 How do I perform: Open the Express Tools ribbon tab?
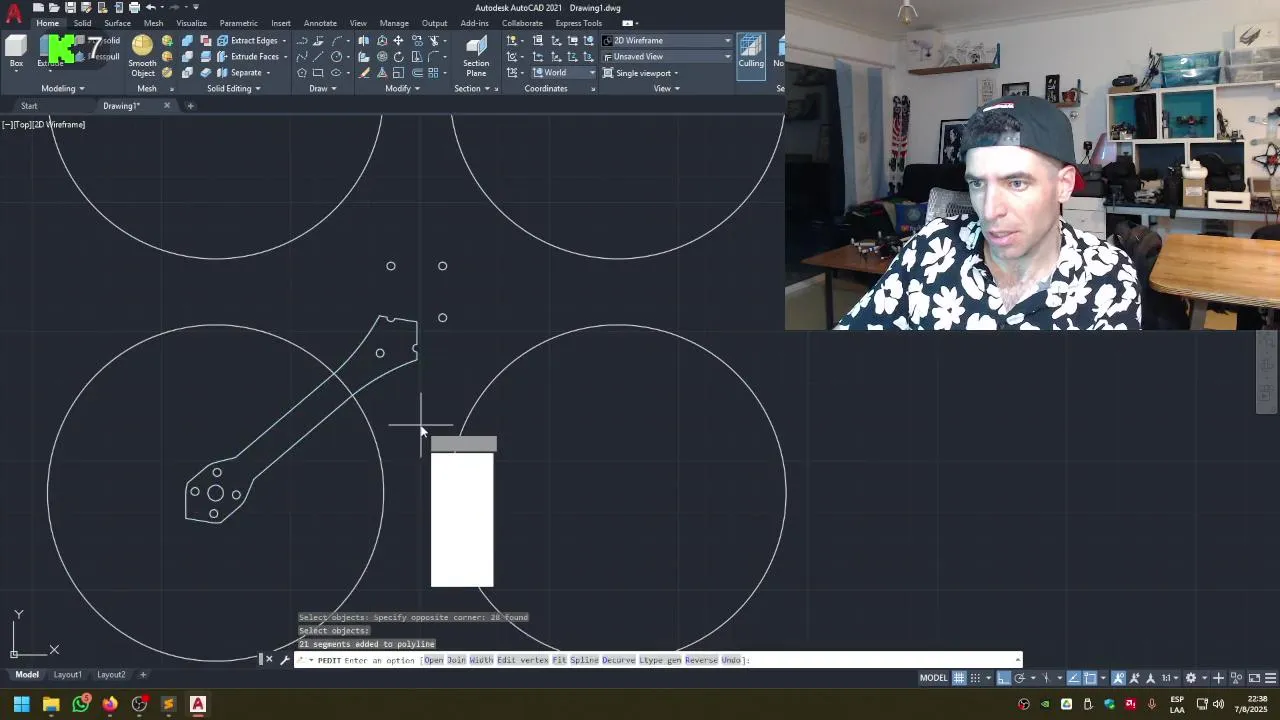[579, 23]
